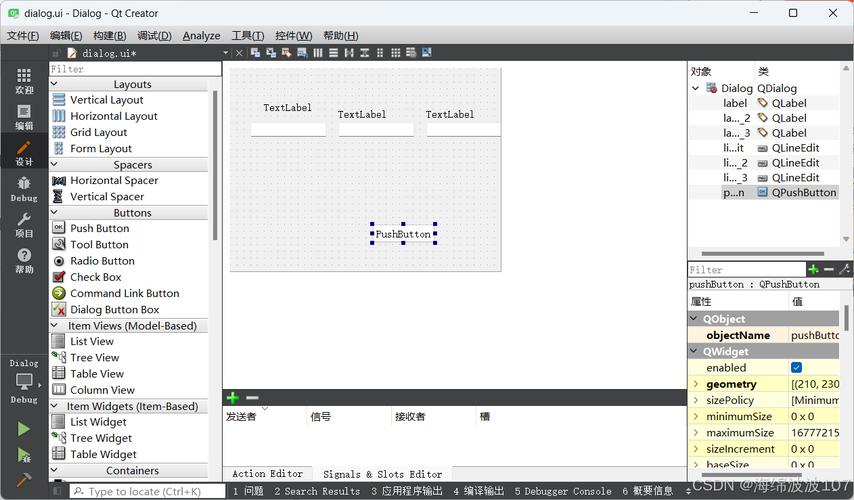Add a new signal-slot connection with green plus
This screenshot has width=854, height=500.
(233, 398)
